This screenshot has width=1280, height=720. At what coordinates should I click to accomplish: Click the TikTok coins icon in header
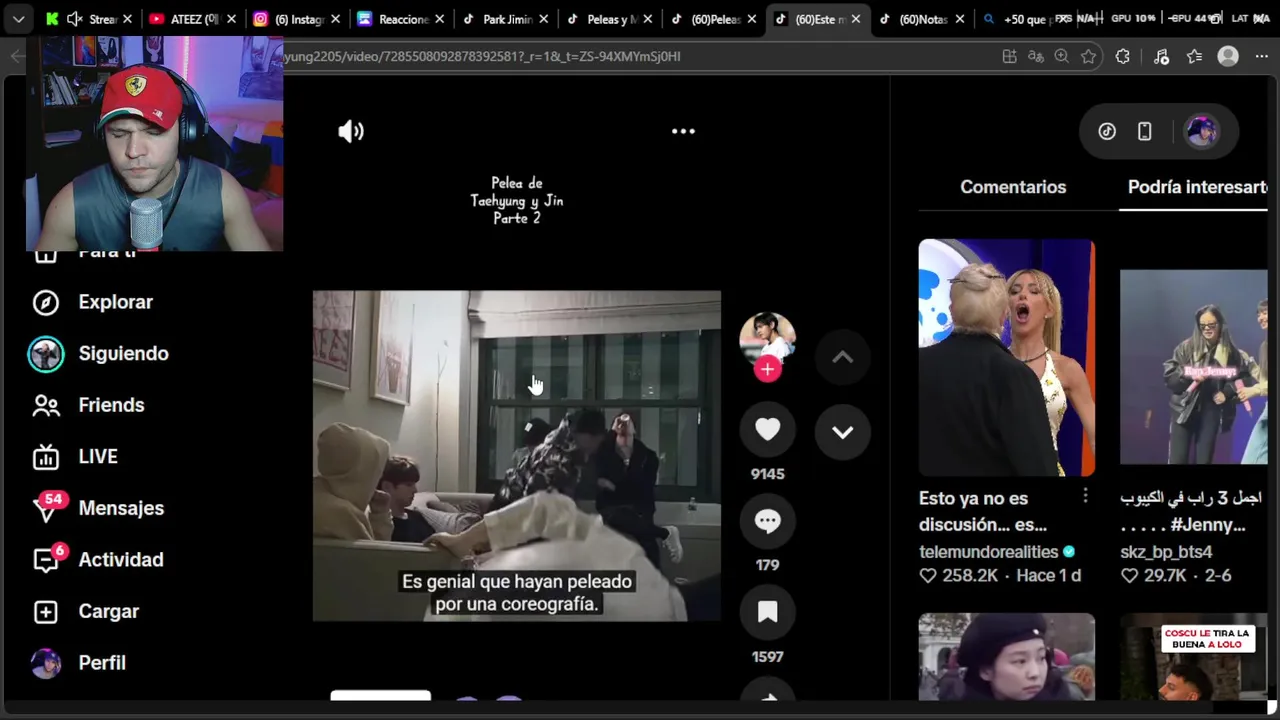point(1107,131)
